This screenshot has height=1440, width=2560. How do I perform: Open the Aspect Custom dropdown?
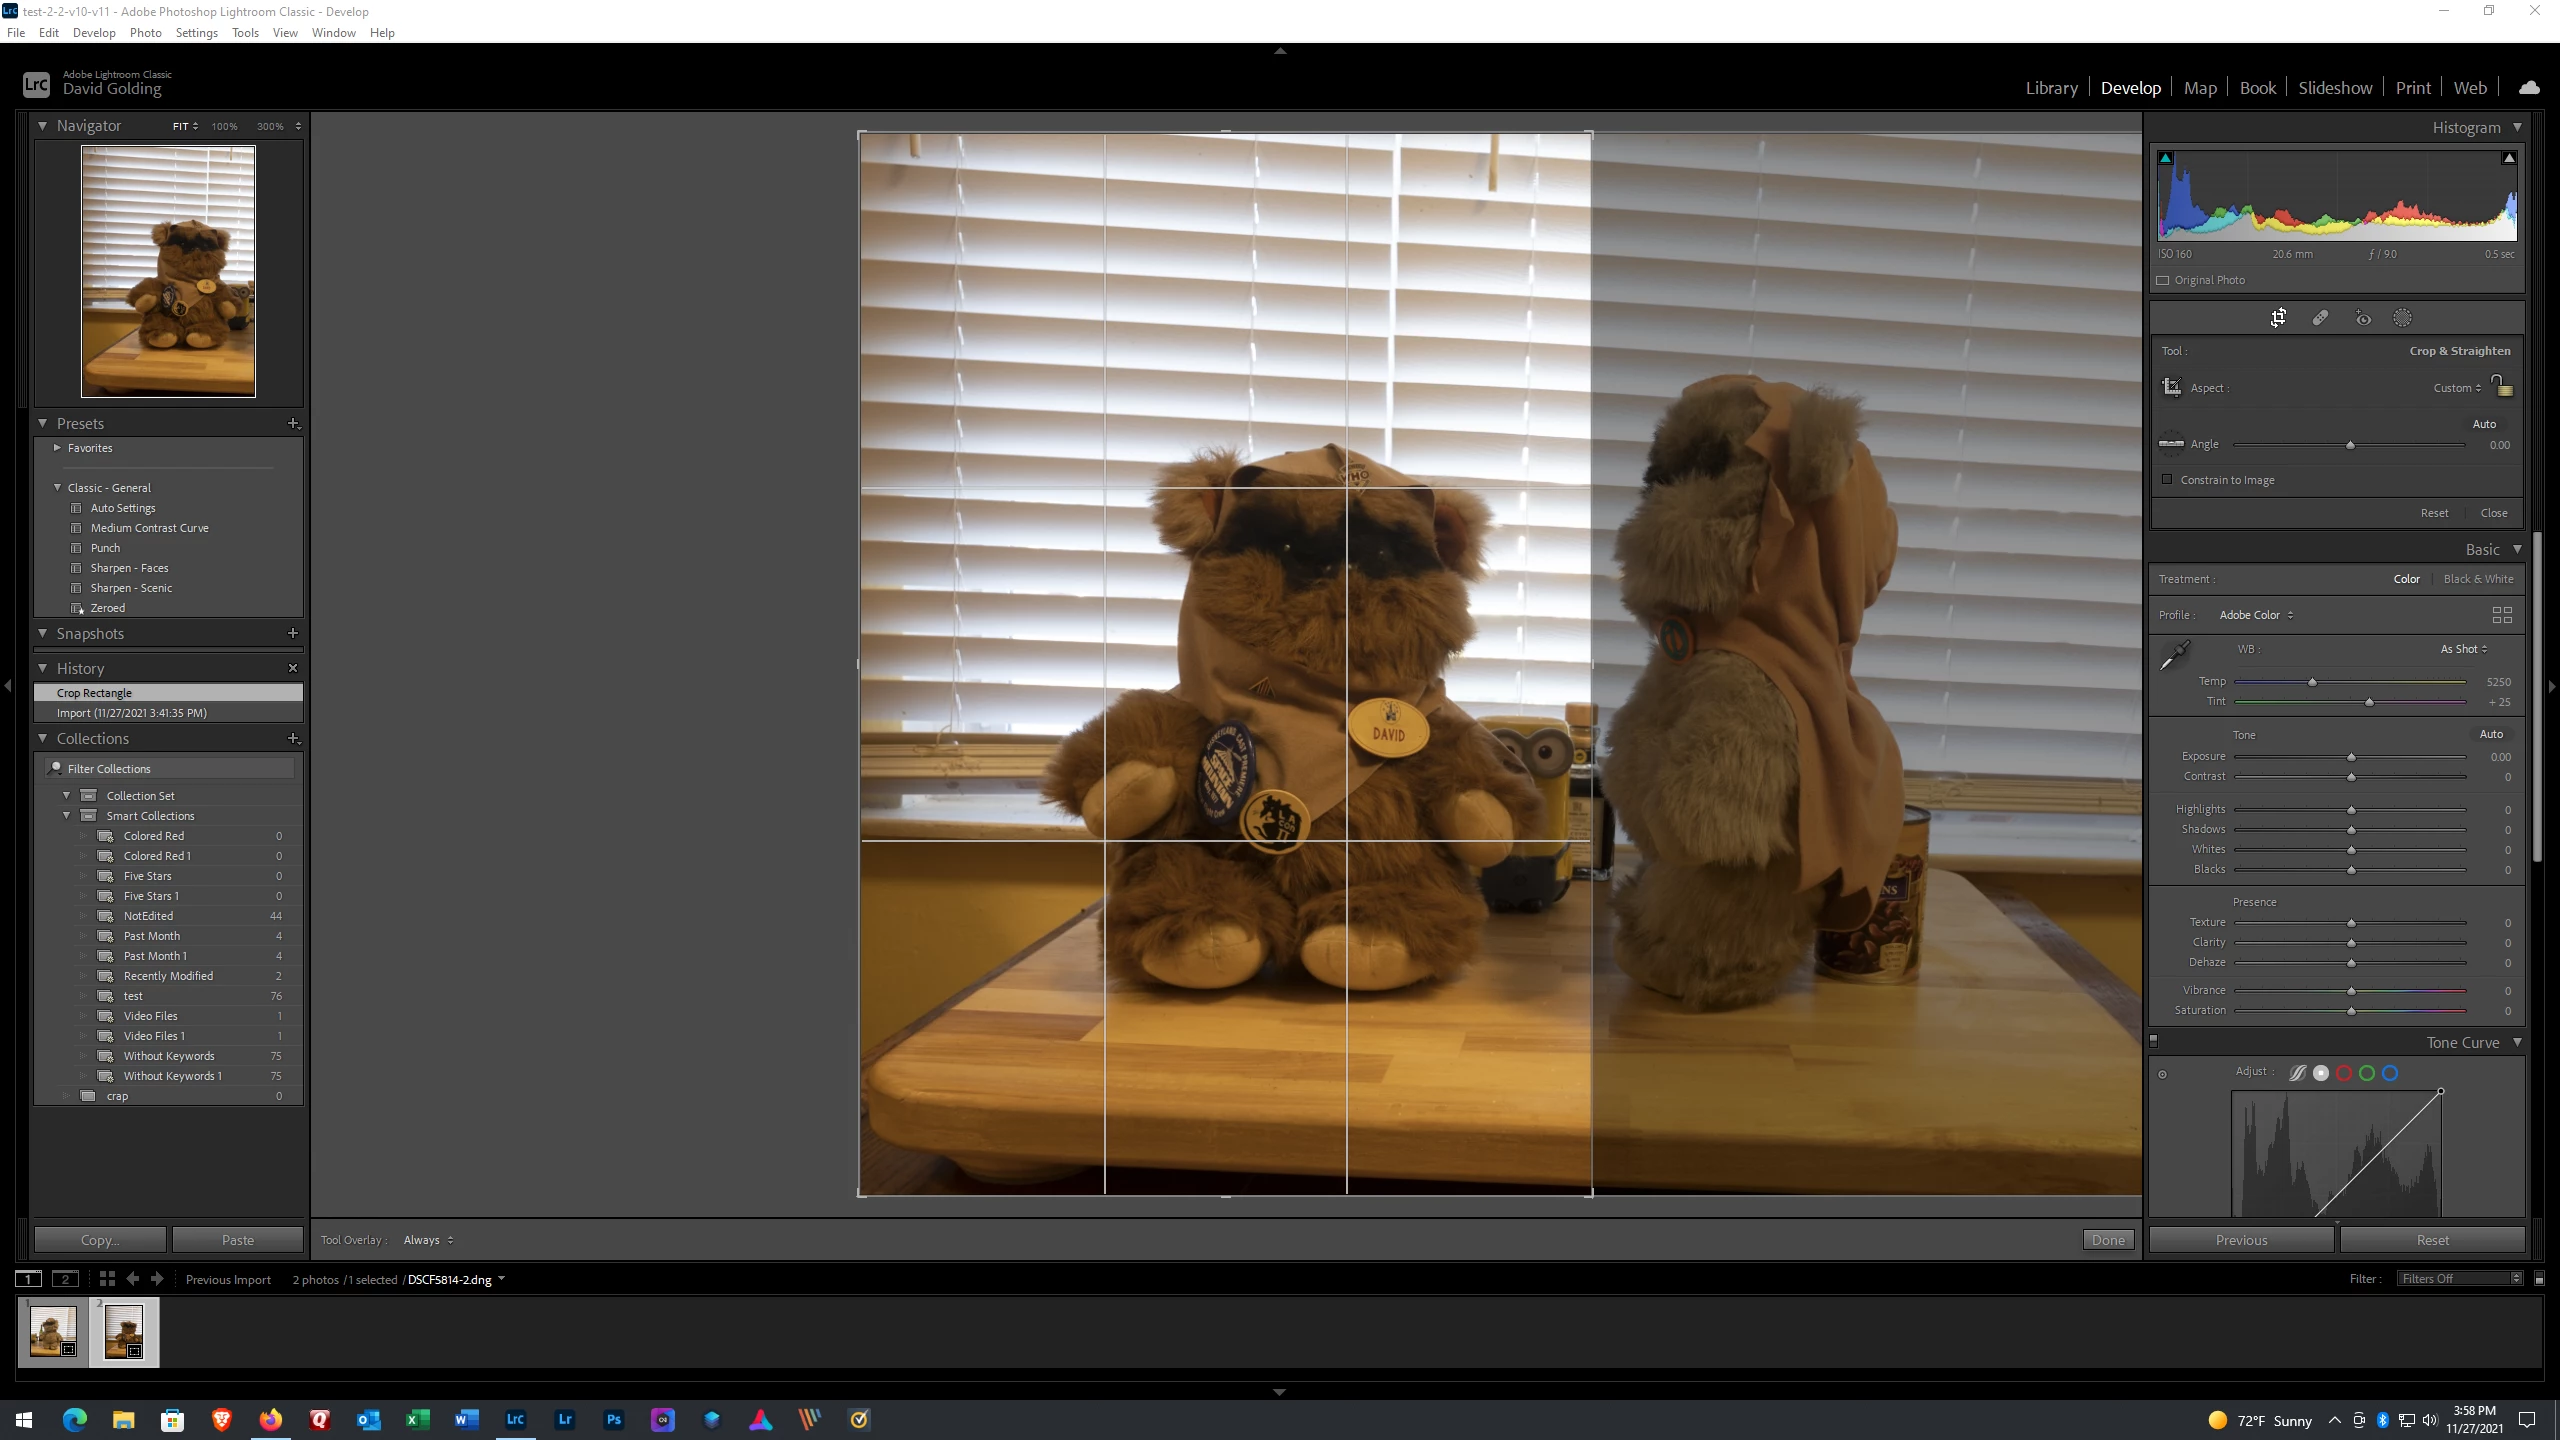[x=2457, y=388]
